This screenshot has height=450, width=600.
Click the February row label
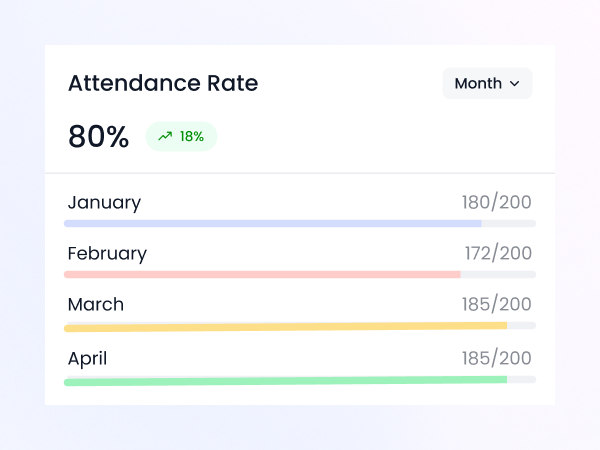click(107, 254)
